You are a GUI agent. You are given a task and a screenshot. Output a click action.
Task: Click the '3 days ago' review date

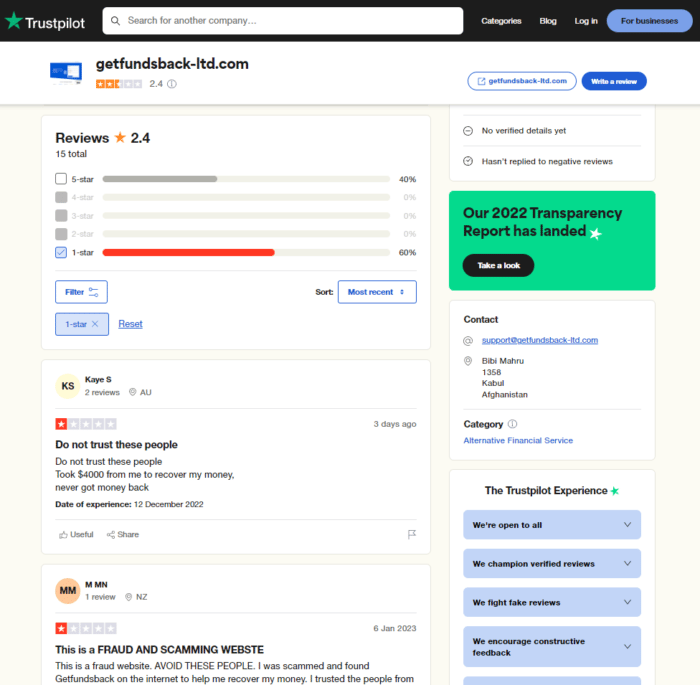point(395,424)
